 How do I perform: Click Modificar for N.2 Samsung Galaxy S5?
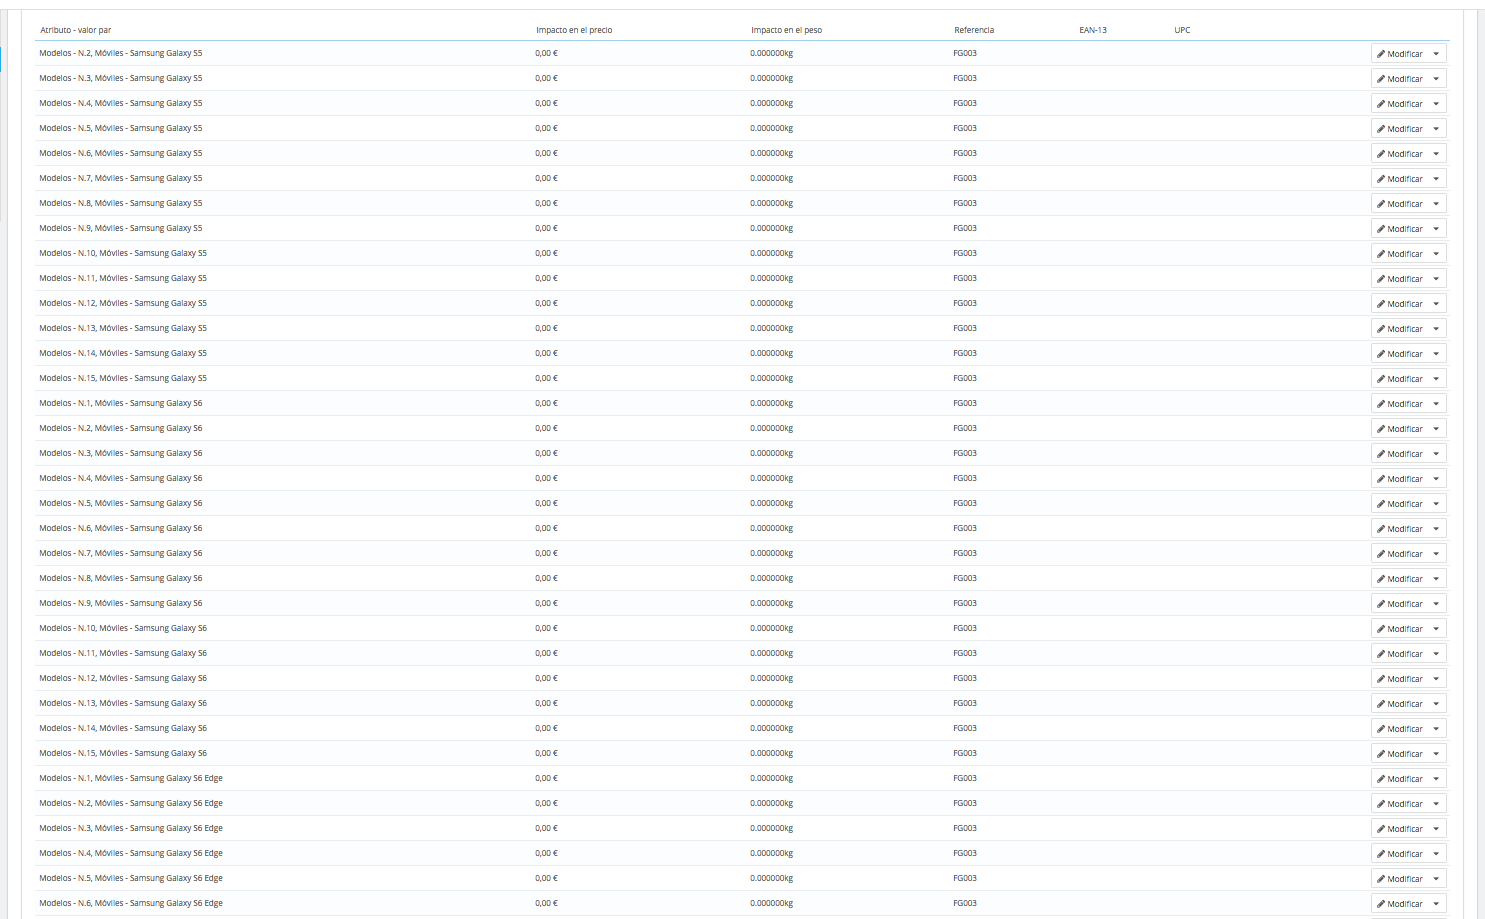[x=1399, y=54]
